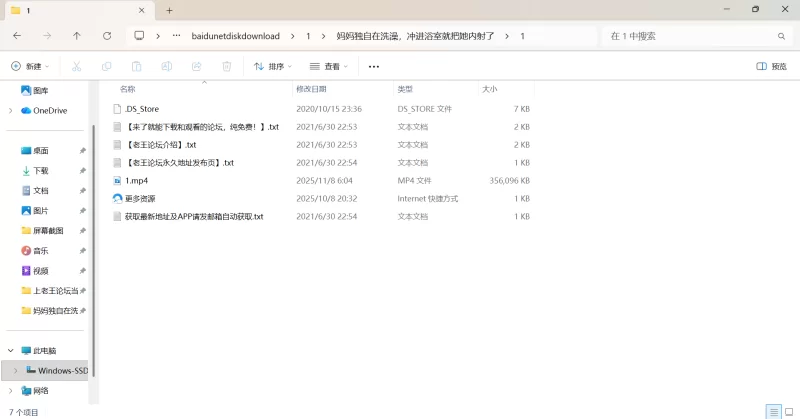Toggle the 预览 preview pane

771,66
